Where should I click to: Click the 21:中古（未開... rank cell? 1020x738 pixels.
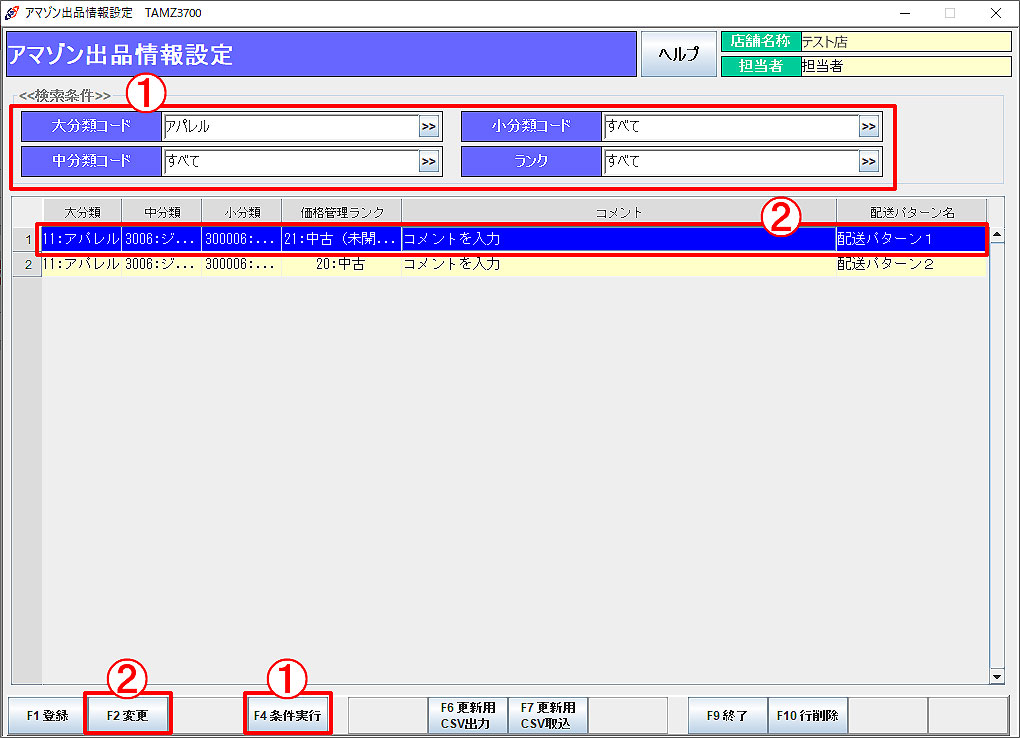342,239
